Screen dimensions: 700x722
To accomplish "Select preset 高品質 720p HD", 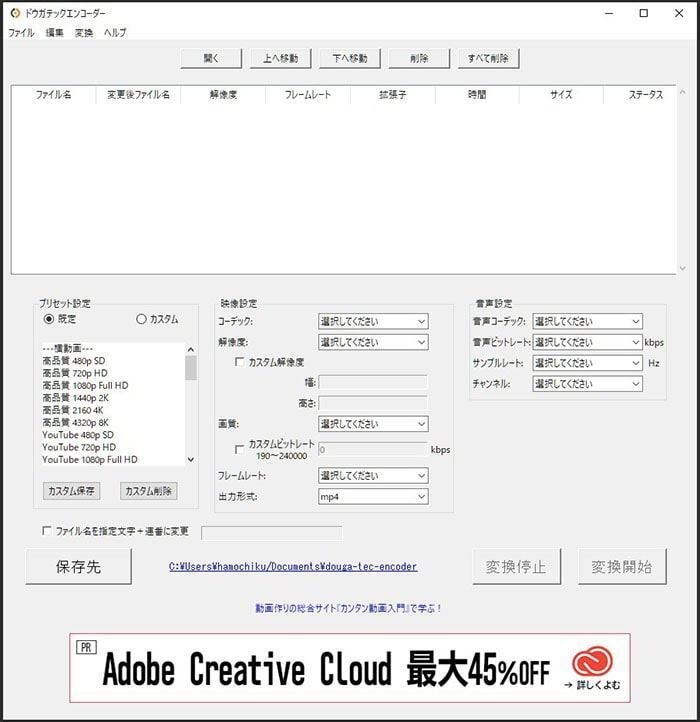I will click(x=75, y=373).
